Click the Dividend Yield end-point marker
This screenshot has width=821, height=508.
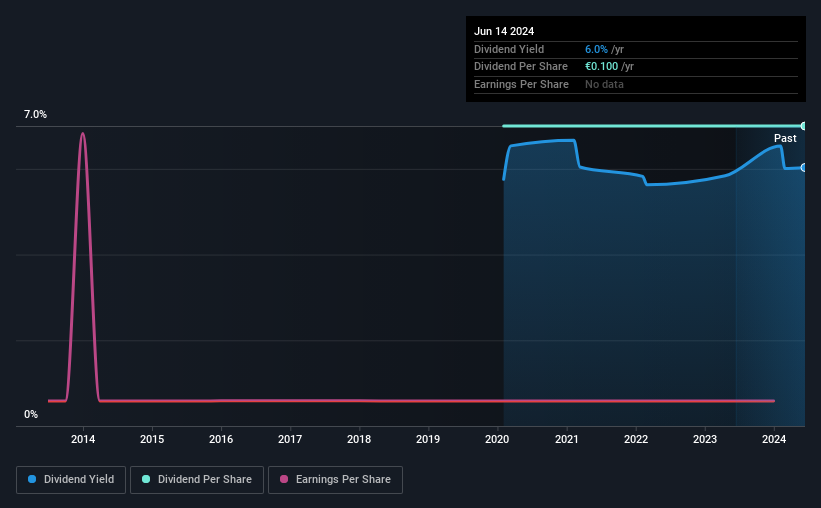pyautogui.click(x=804, y=168)
